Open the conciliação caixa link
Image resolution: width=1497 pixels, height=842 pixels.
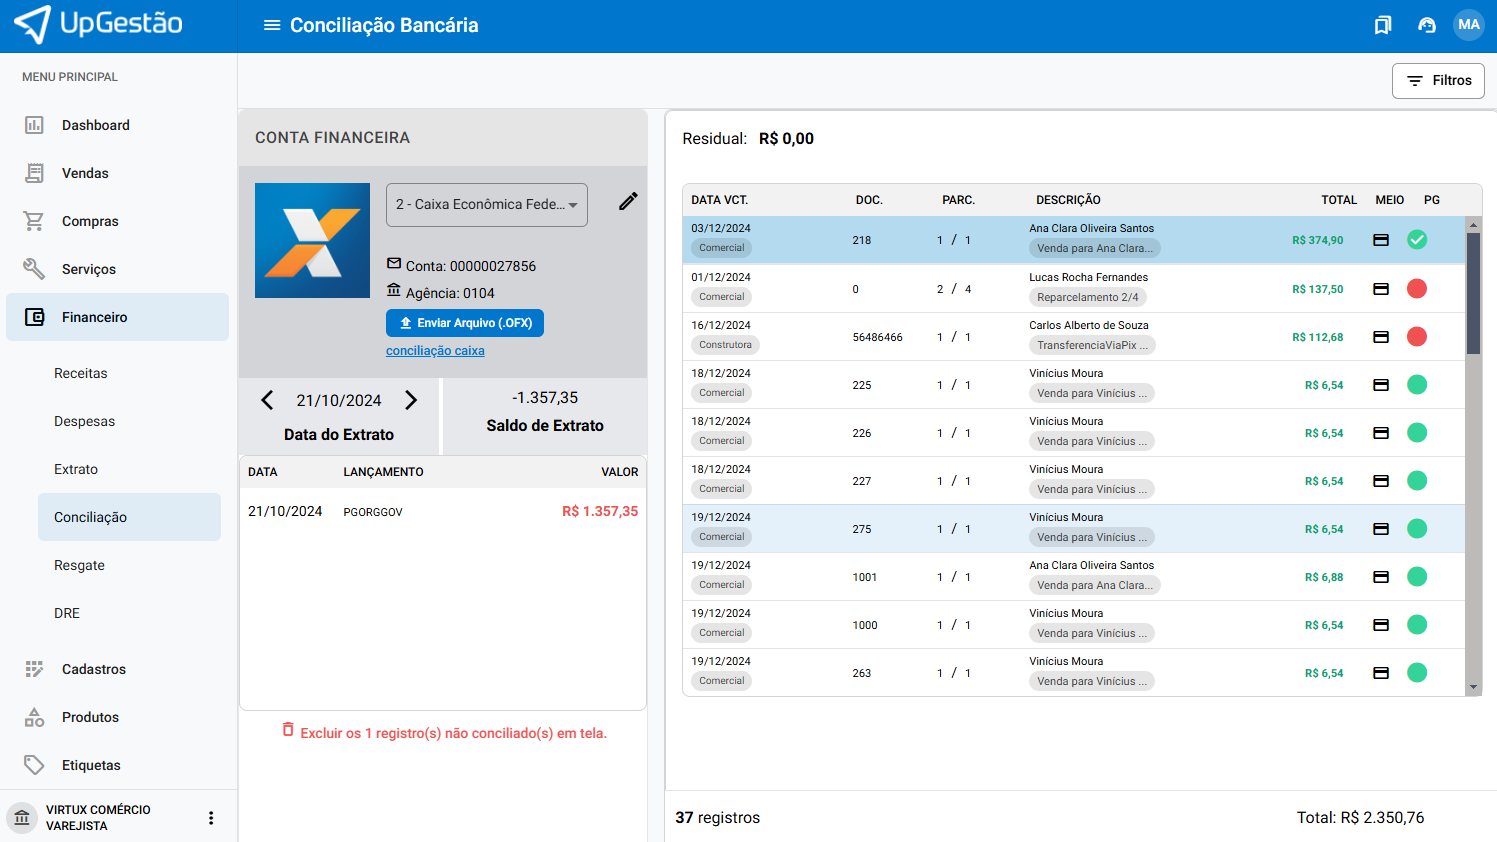pyautogui.click(x=435, y=351)
